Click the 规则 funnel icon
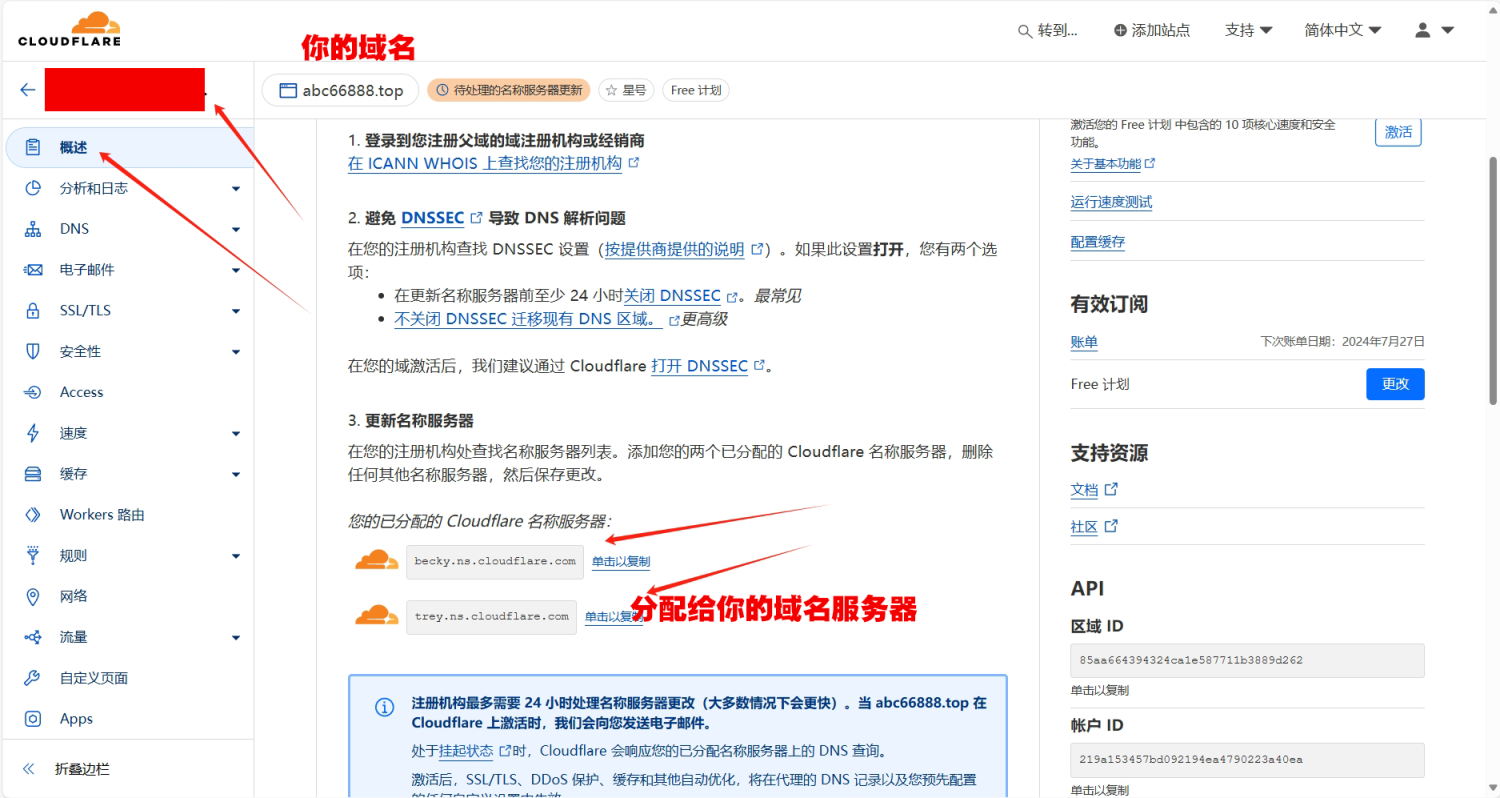The width and height of the screenshot is (1500, 798). tap(33, 555)
